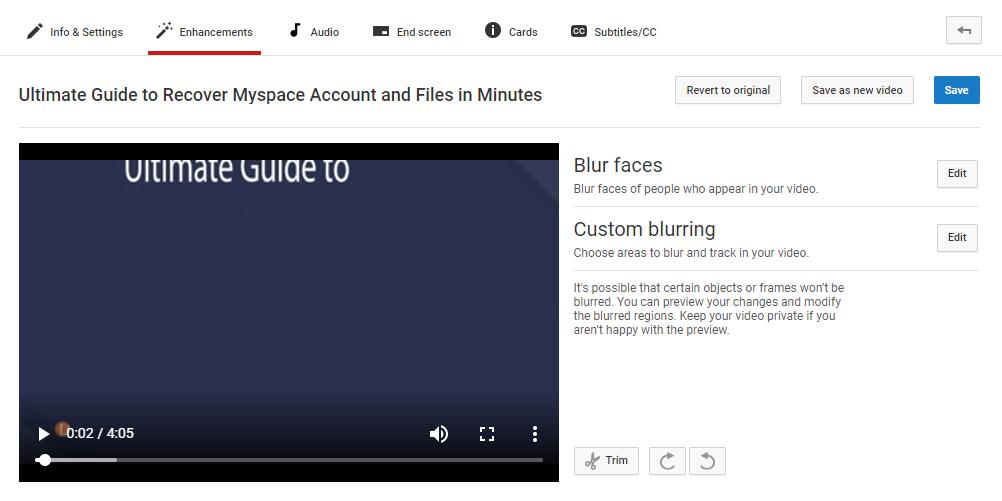Click the 0:02 / 4:05 time display
The image size is (1002, 501).
click(x=100, y=433)
